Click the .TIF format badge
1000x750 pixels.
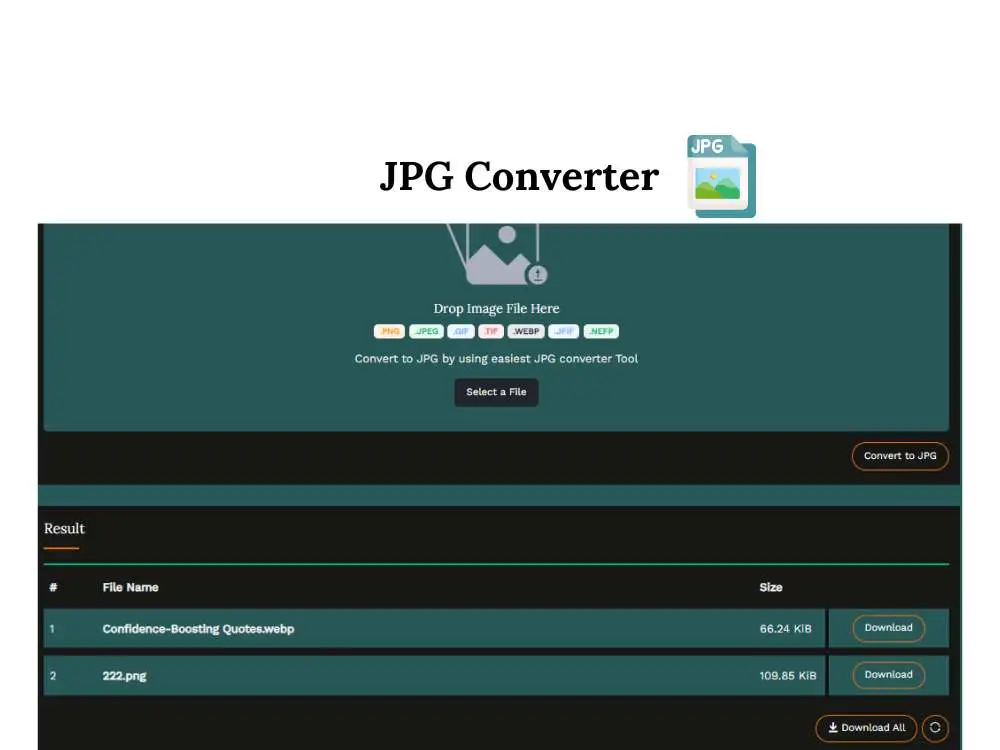[492, 331]
